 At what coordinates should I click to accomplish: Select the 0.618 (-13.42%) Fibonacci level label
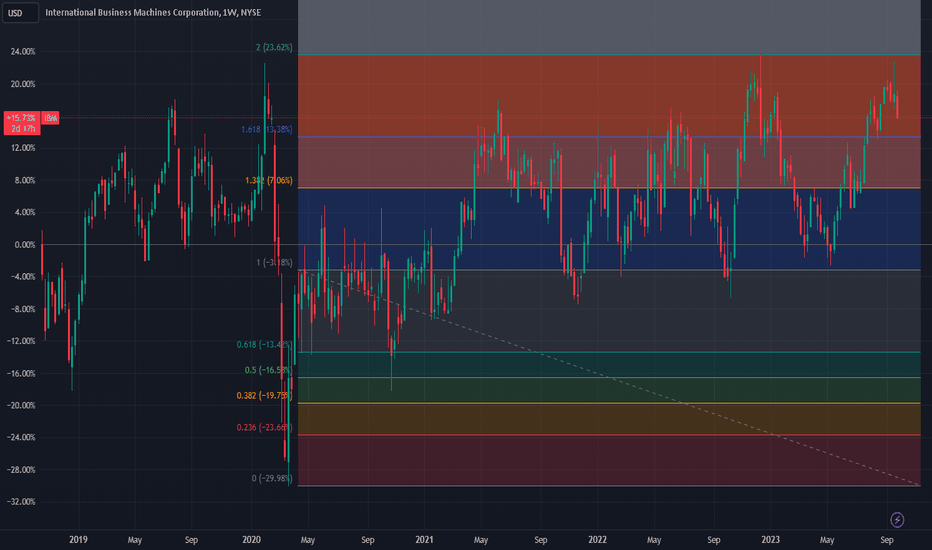(x=265, y=345)
